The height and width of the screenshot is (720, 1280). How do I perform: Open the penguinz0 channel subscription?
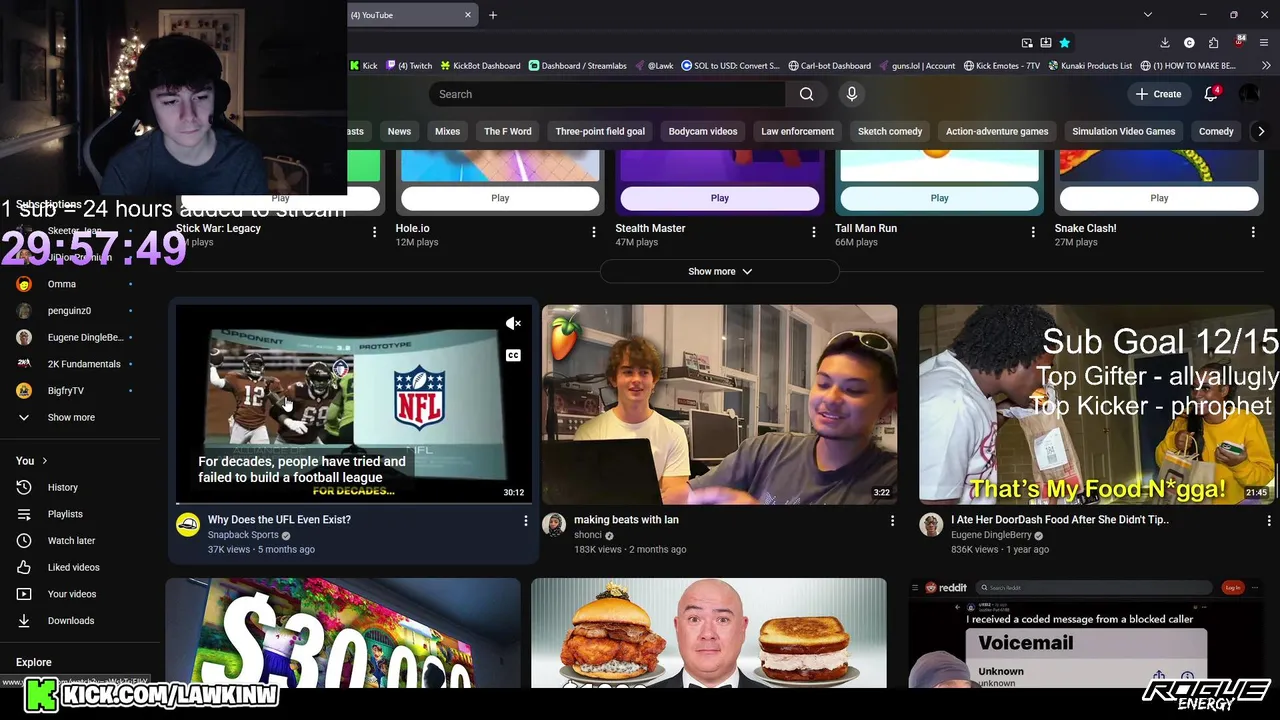click(x=69, y=311)
